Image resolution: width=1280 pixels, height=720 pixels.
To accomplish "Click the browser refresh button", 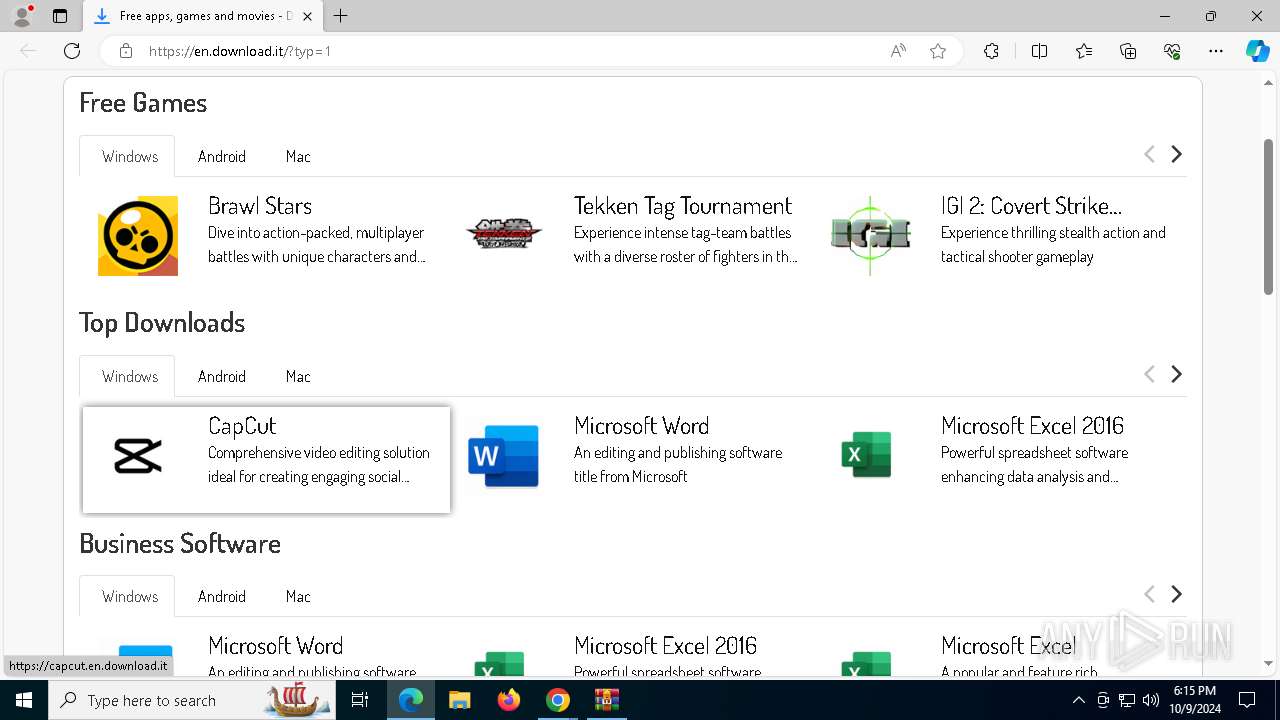I will (72, 51).
